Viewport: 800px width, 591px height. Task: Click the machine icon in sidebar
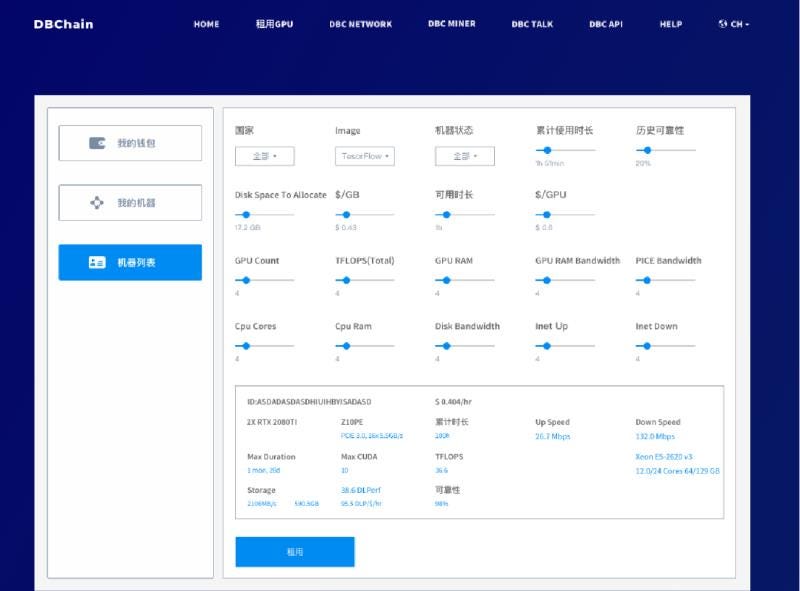(97, 203)
